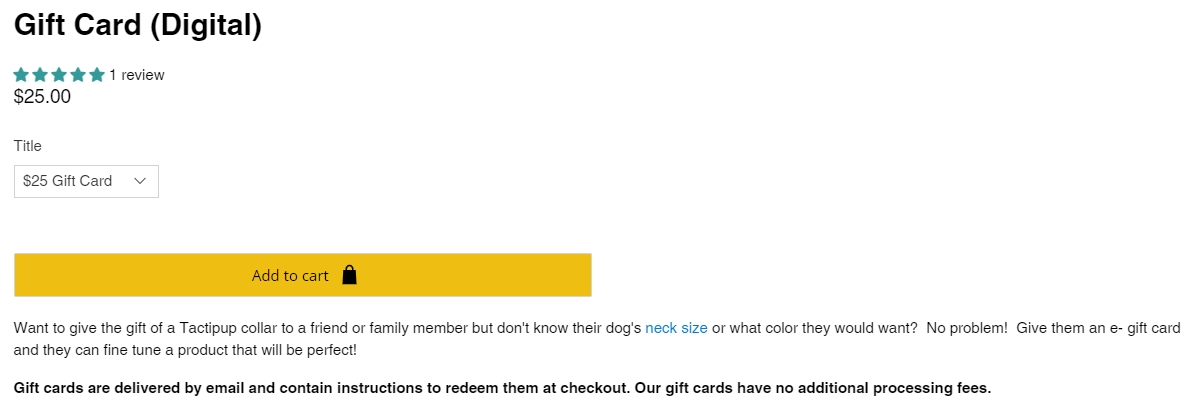
Task: Click the $25.00 price text
Action: 42,97
